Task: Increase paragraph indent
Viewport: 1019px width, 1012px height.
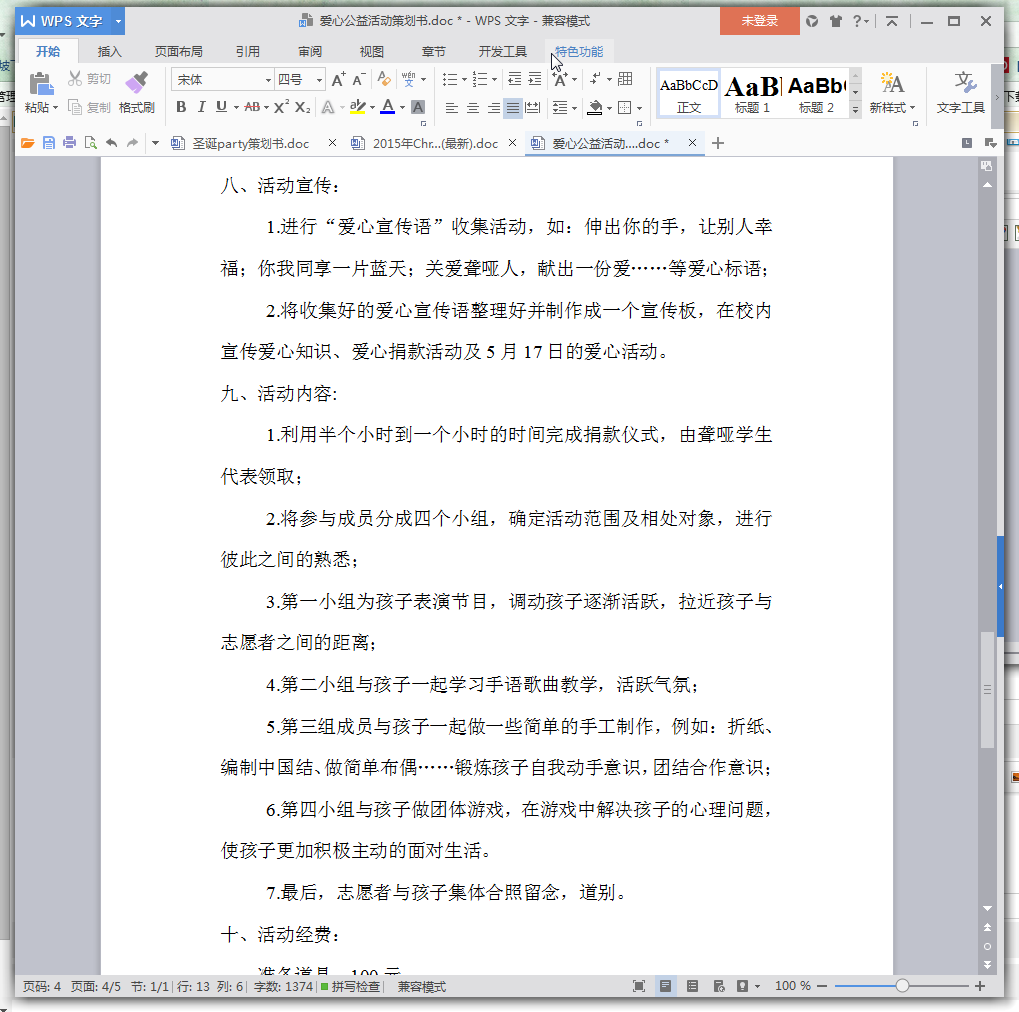Action: (534, 79)
